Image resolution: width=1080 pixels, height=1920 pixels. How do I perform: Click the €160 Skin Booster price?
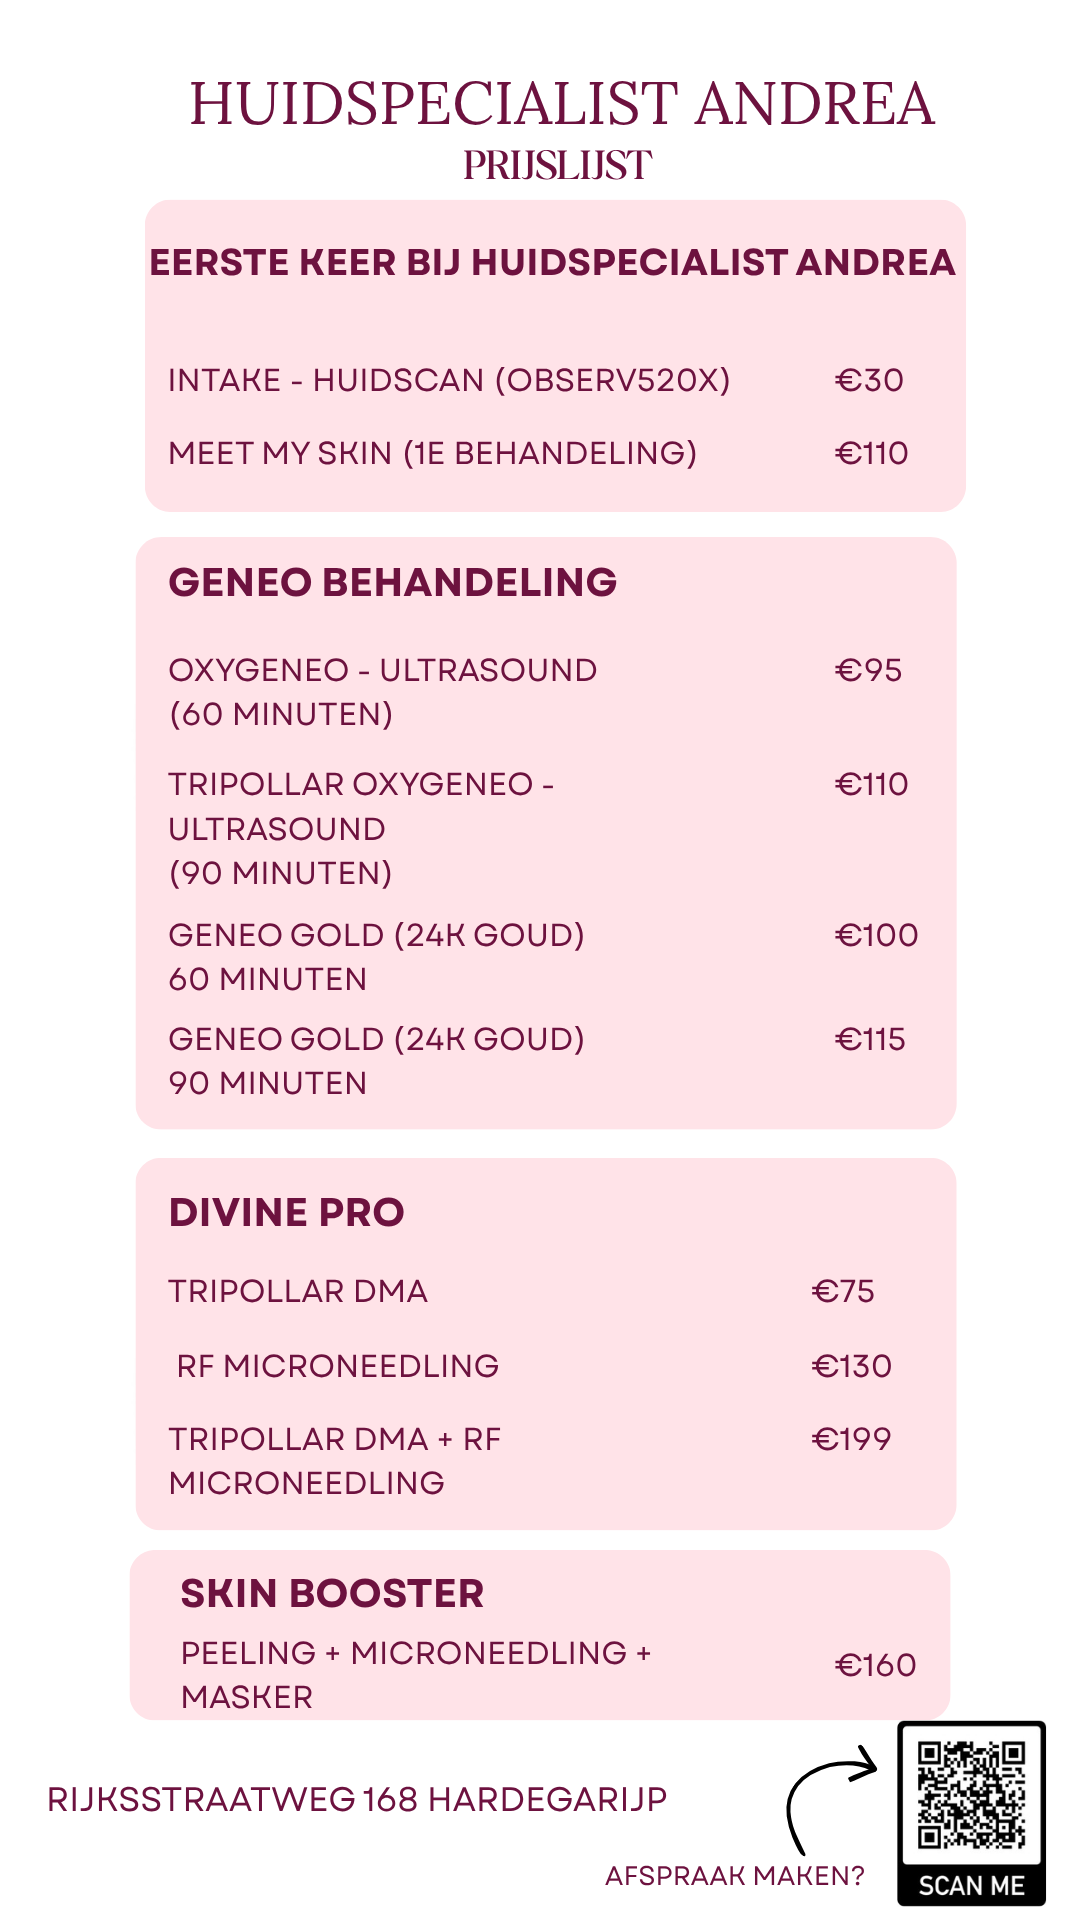pyautogui.click(x=875, y=1665)
